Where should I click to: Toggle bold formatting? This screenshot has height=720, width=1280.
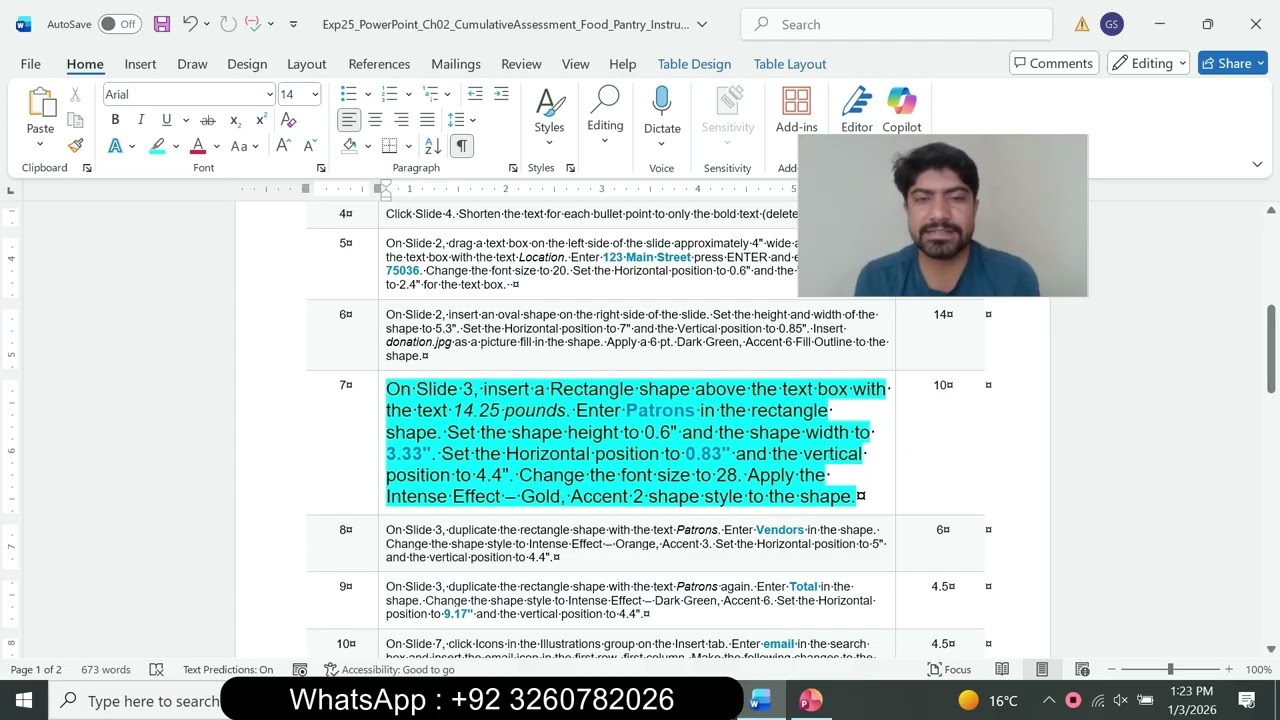115,120
